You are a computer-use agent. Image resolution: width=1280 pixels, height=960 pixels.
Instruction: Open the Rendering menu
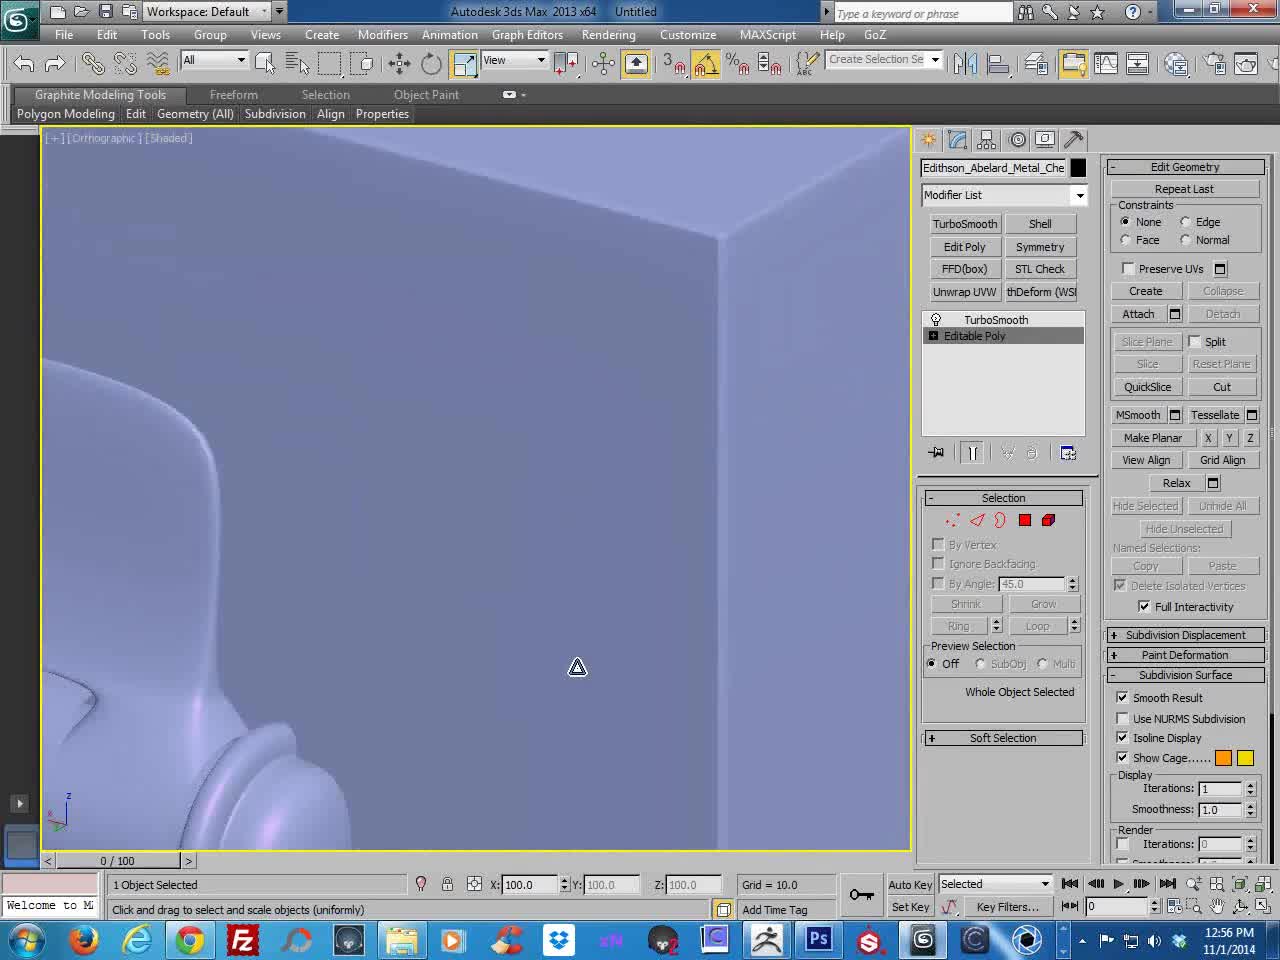[608, 35]
